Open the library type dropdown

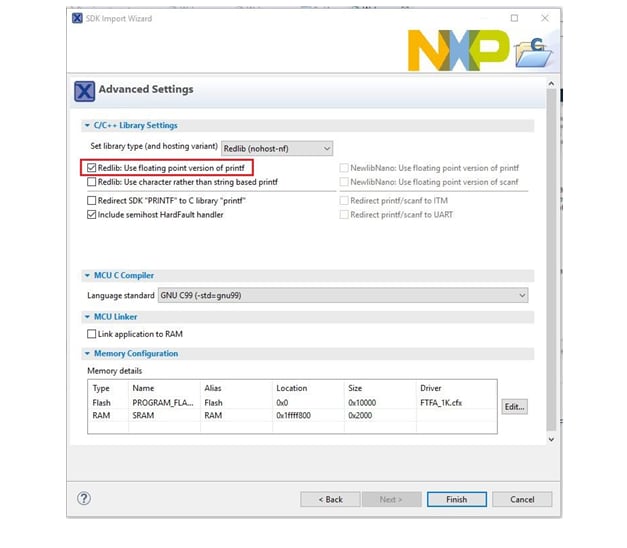pos(276,148)
